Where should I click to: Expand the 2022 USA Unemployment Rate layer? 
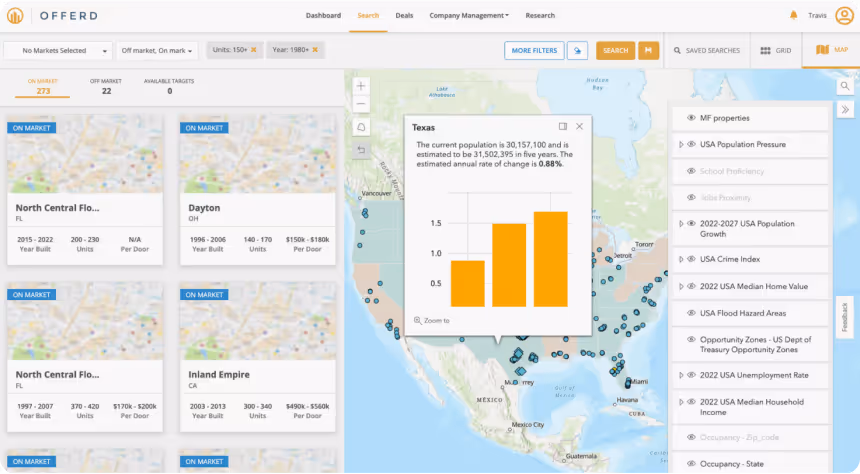[x=681, y=375]
